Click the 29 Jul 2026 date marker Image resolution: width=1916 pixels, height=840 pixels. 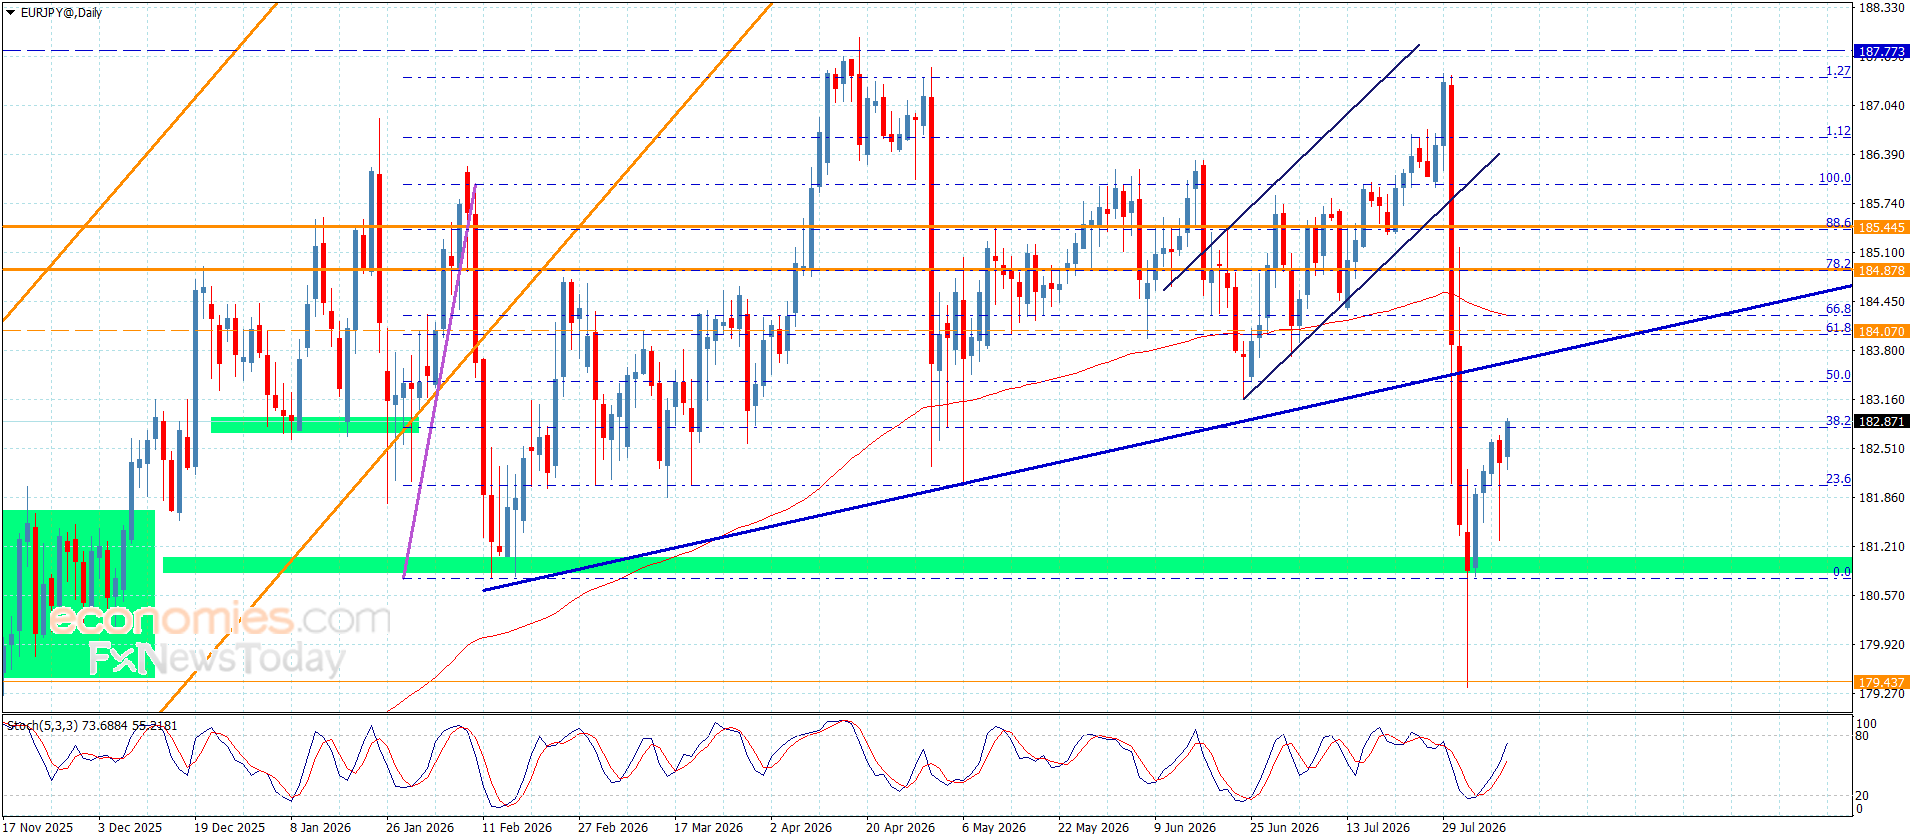(x=1473, y=827)
